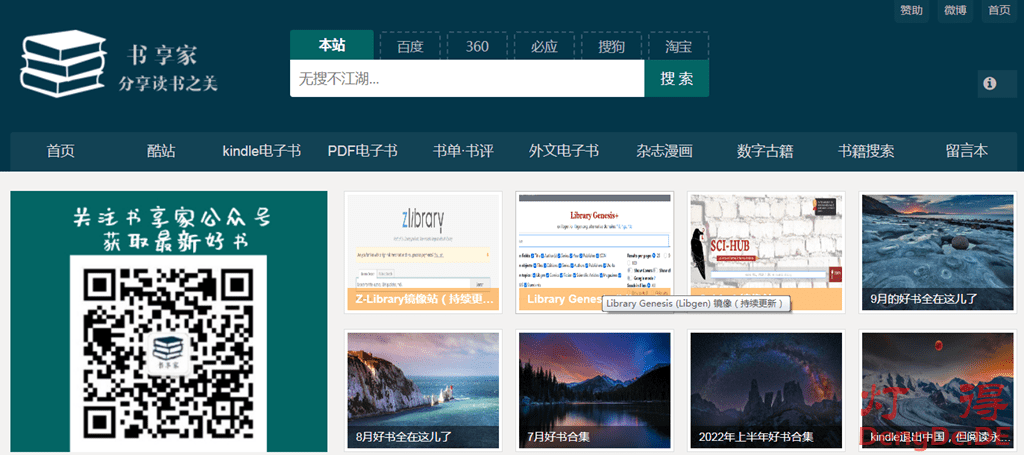
Task: Choose the 淘宝 search tab
Action: click(x=678, y=46)
